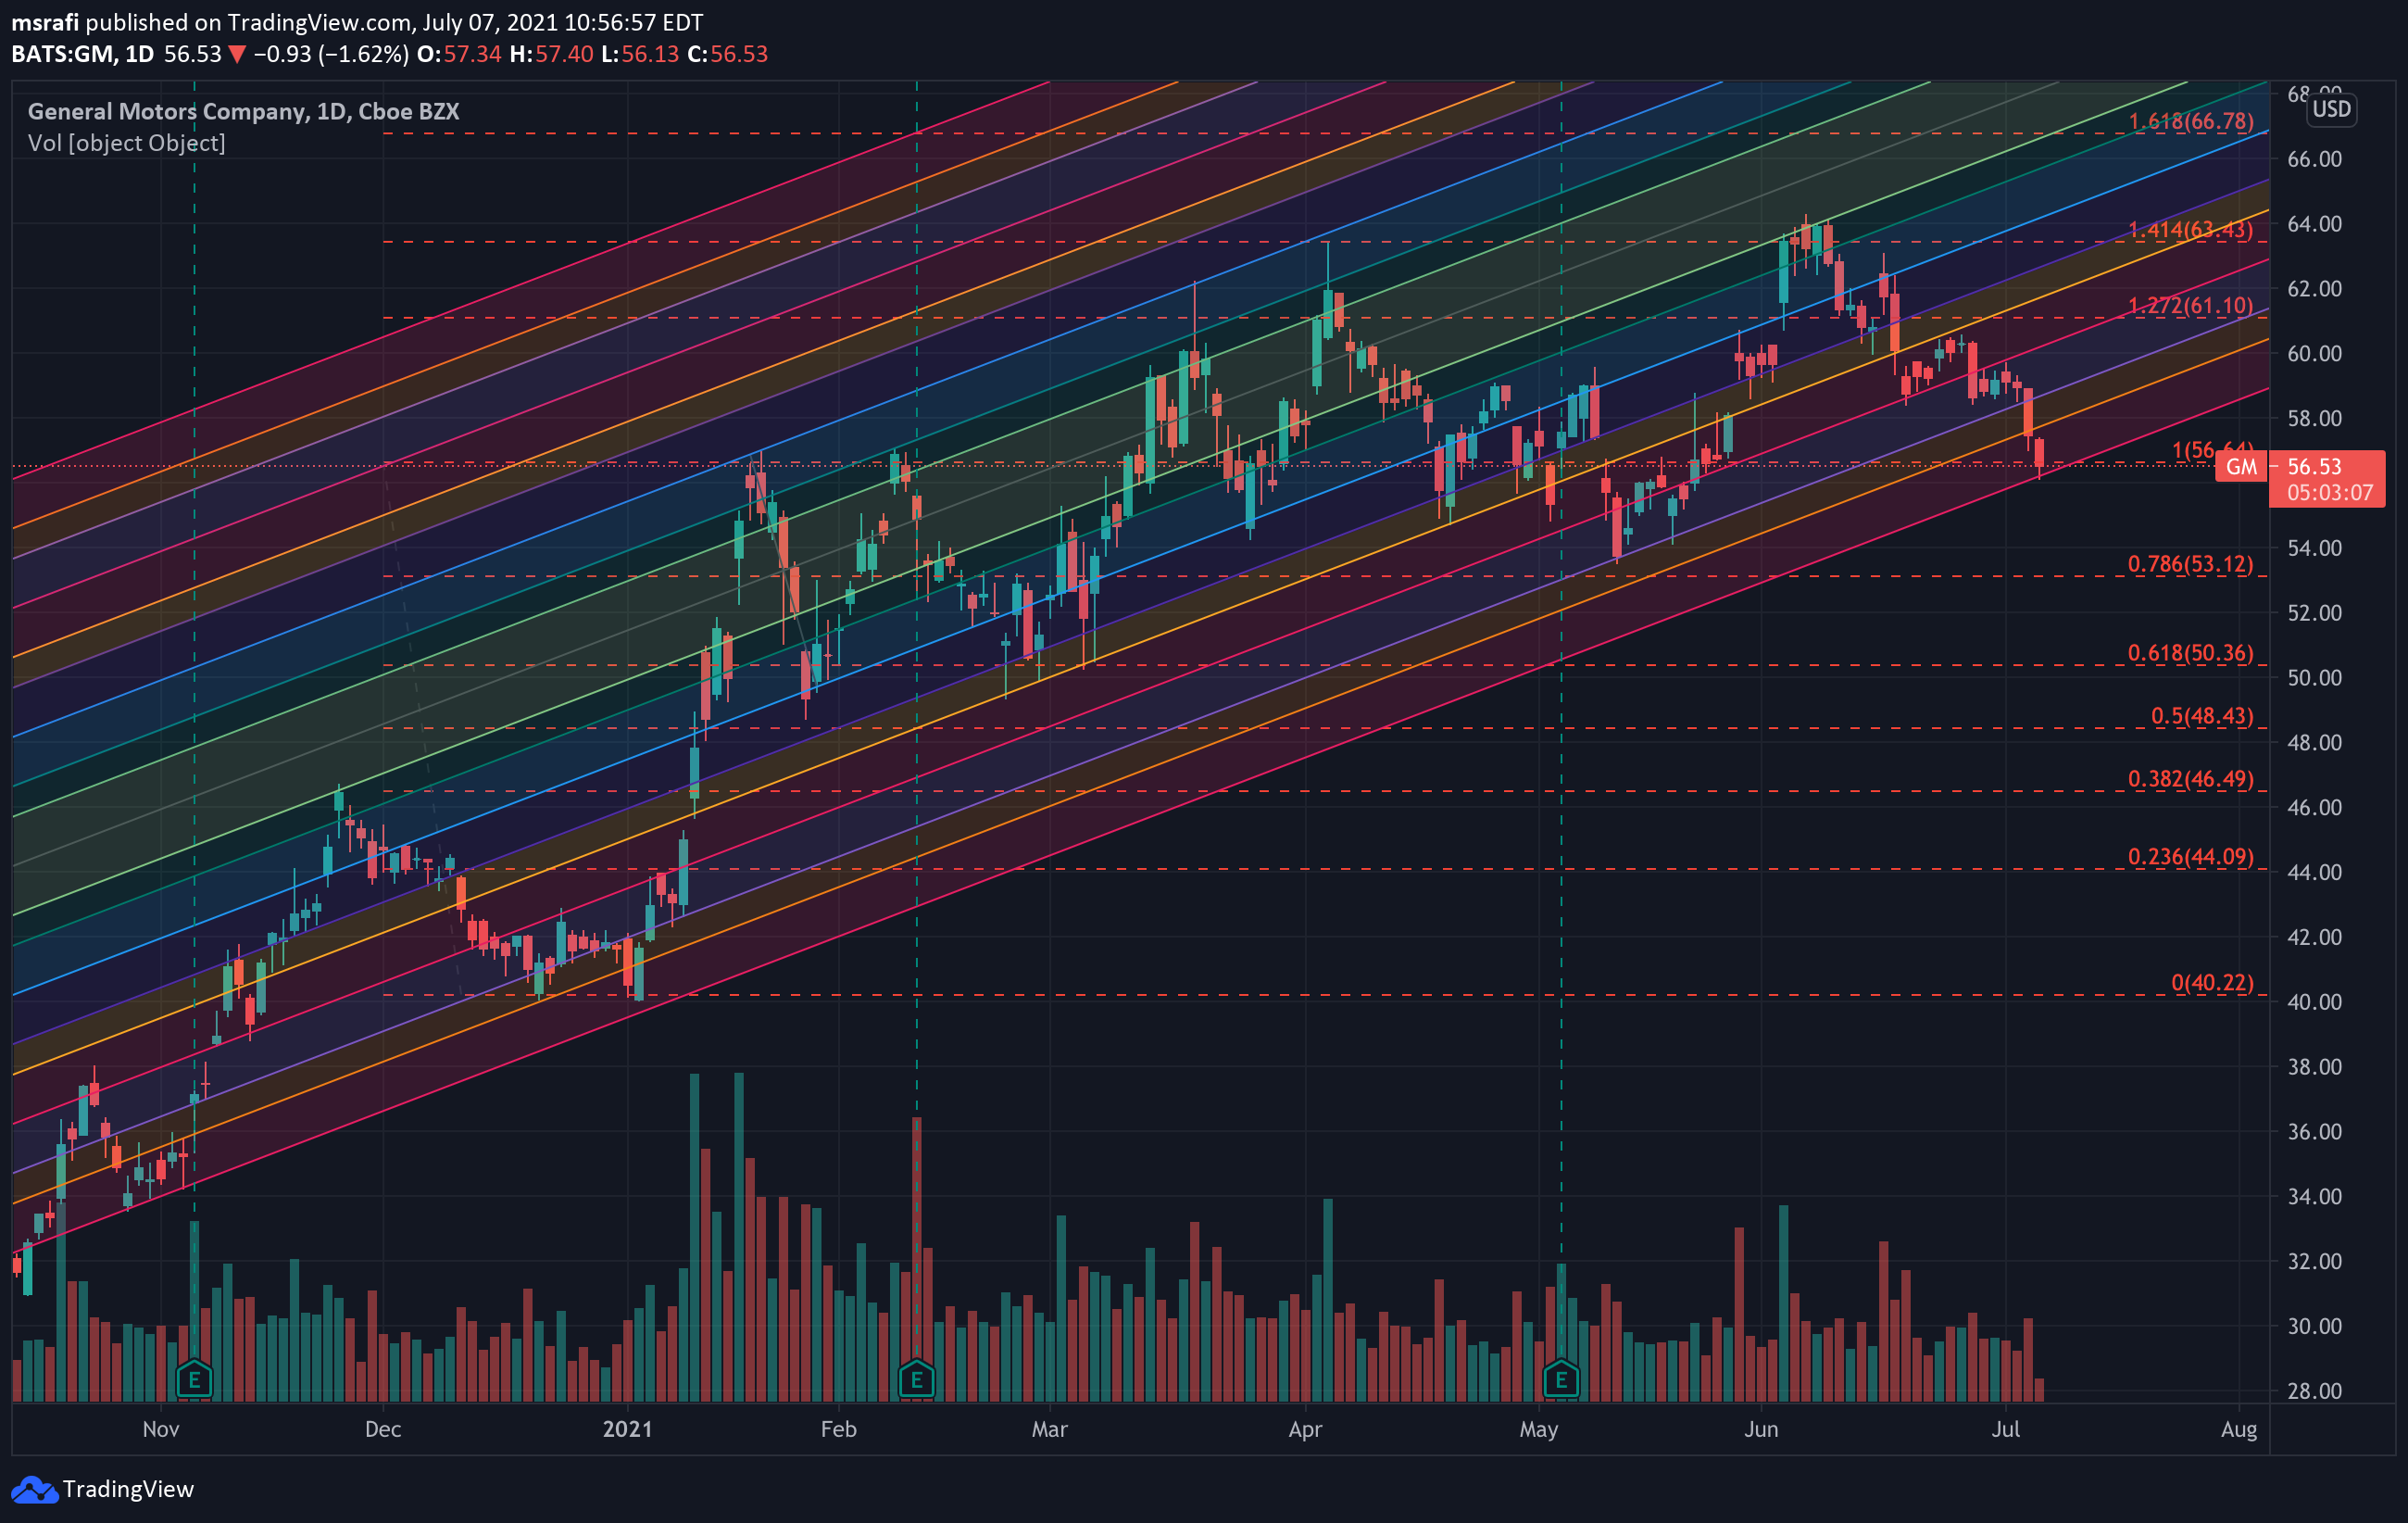Click the November earnings E marker
2408x1523 pixels.
coord(194,1381)
